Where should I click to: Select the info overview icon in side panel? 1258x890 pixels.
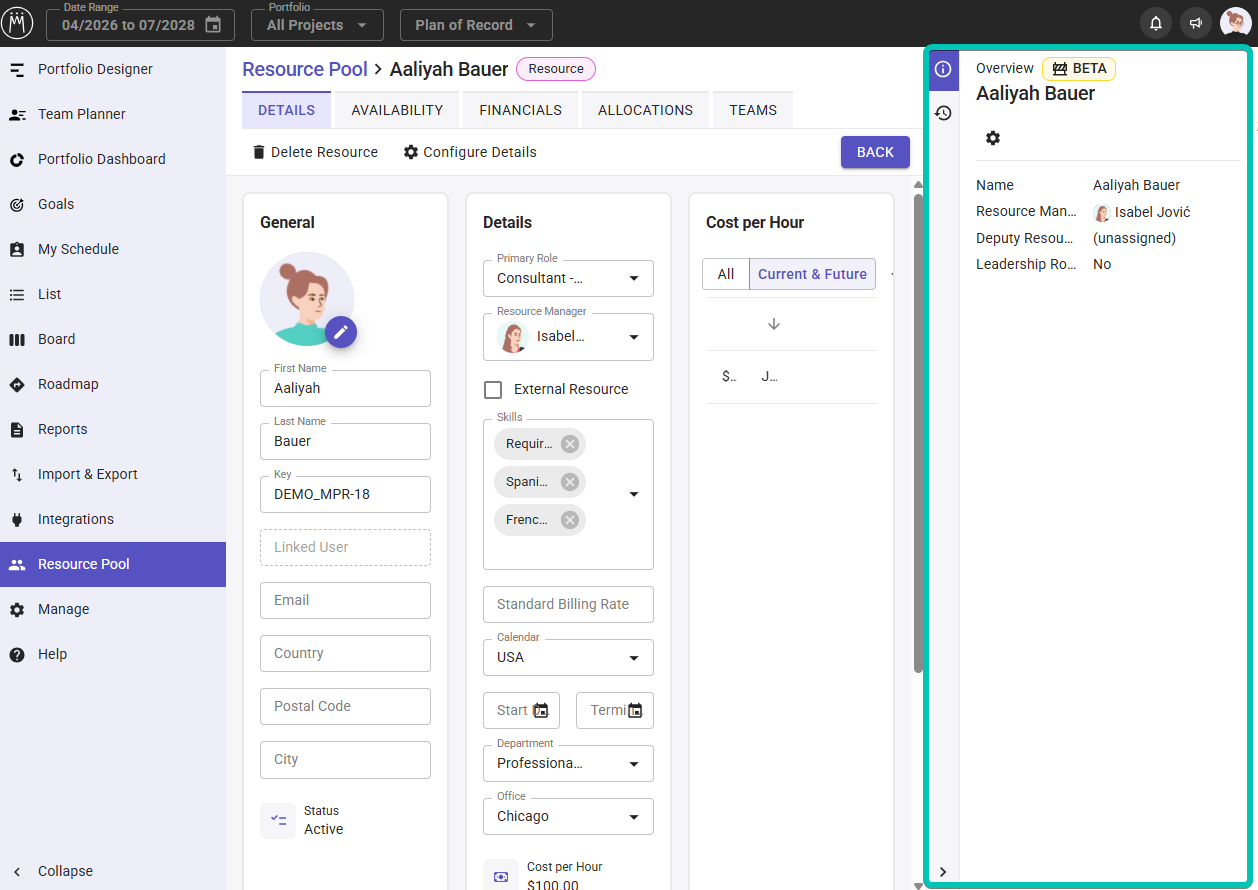(x=943, y=69)
